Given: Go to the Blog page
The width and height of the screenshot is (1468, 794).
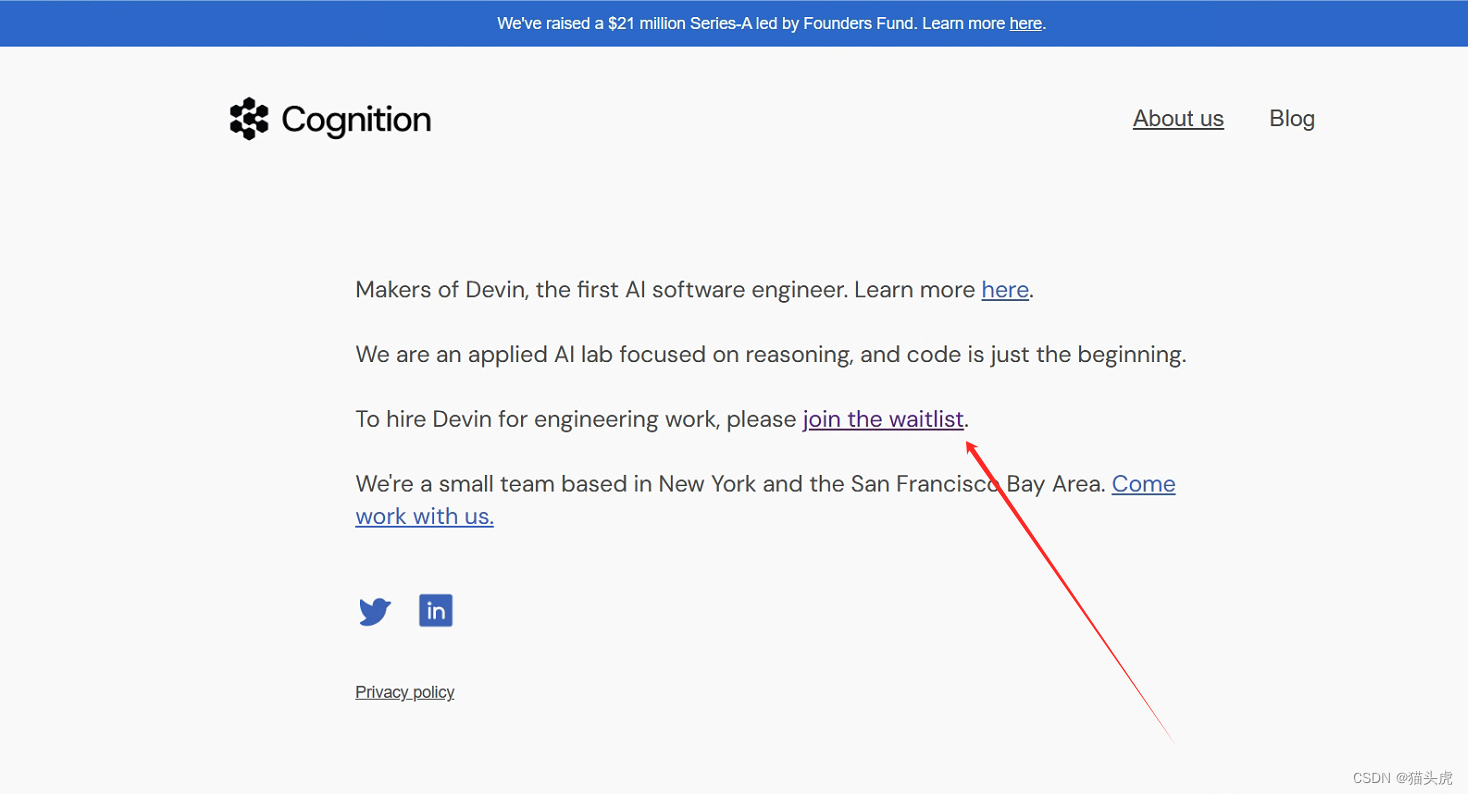Looking at the screenshot, I should coord(1292,118).
